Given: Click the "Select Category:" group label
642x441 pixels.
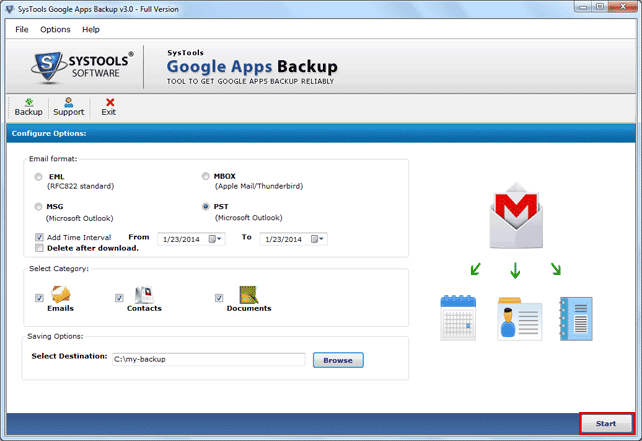Looking at the screenshot, I should (59, 269).
